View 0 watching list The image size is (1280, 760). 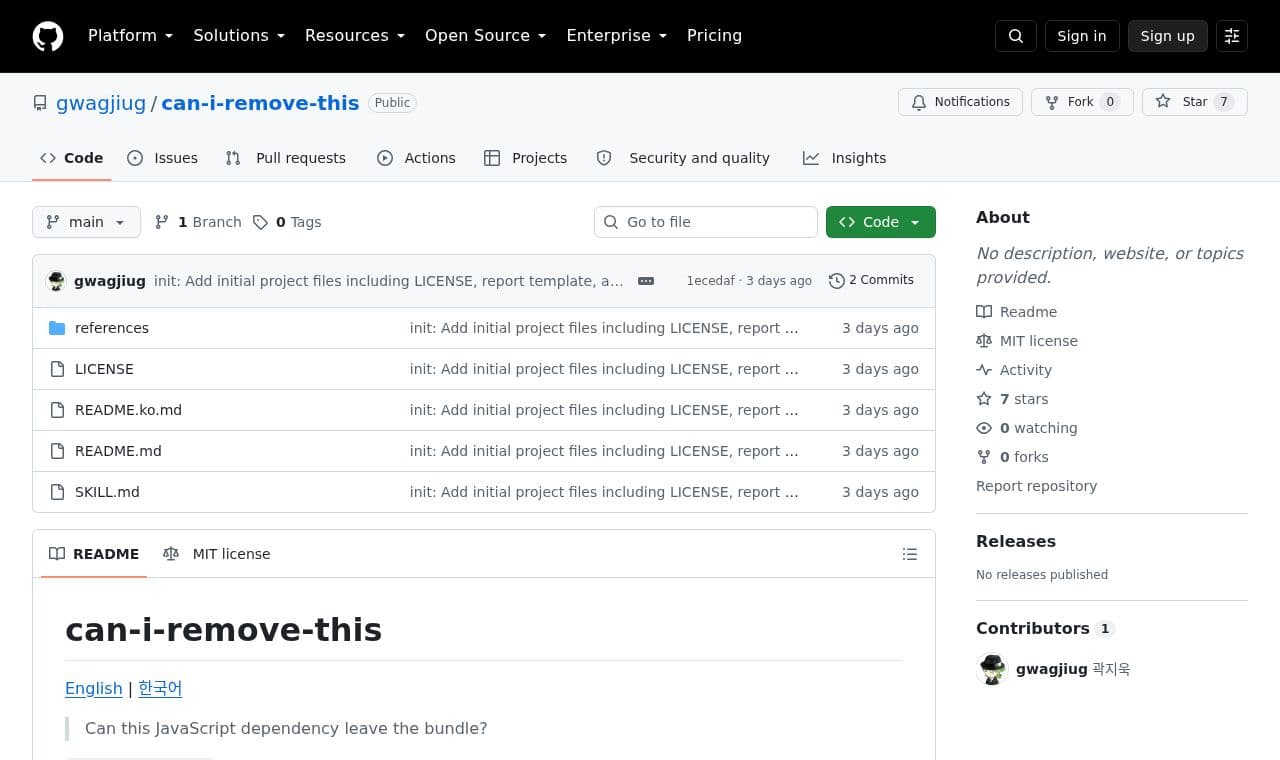1027,428
